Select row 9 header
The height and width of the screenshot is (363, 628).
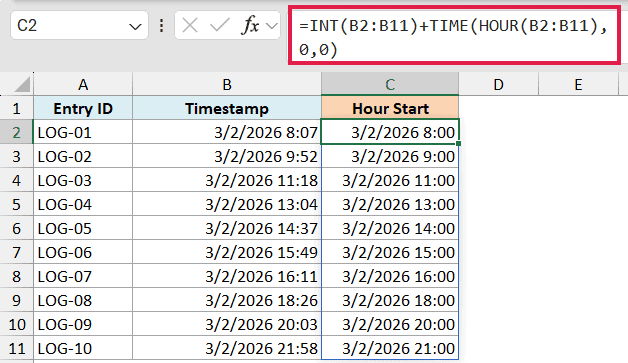click(x=16, y=300)
